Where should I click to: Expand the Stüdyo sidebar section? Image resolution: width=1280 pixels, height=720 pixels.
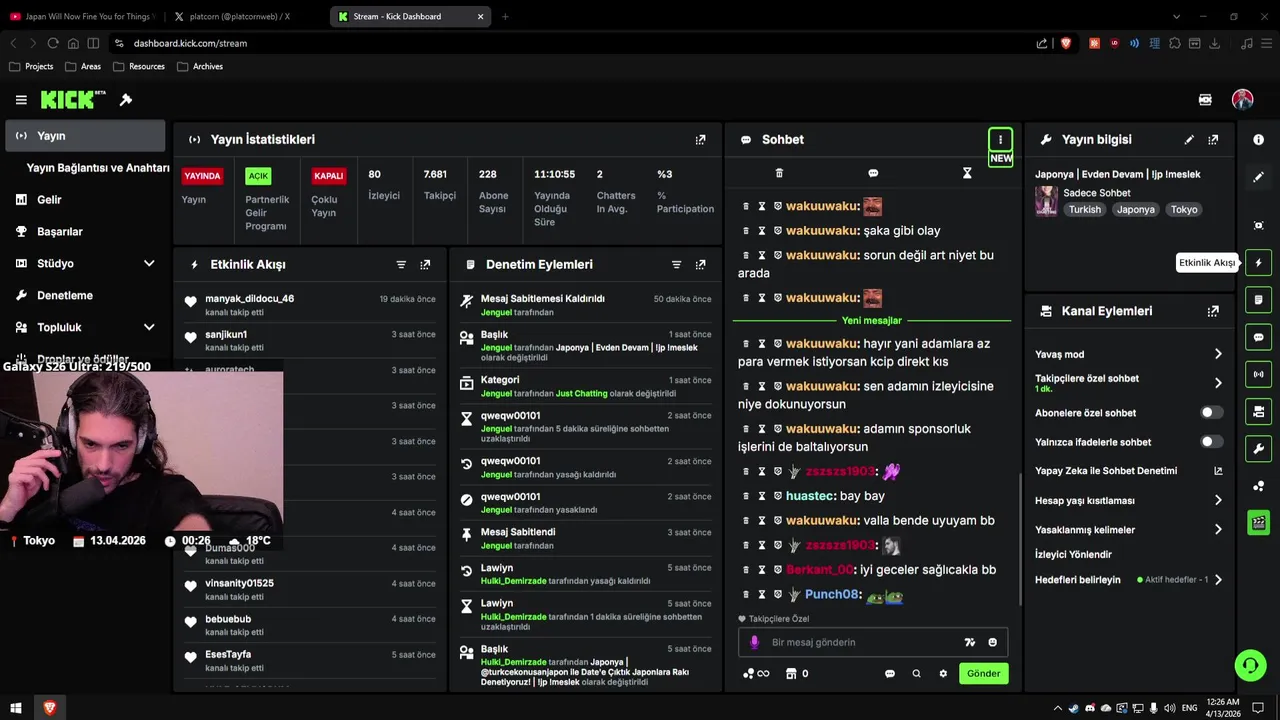[x=149, y=264]
